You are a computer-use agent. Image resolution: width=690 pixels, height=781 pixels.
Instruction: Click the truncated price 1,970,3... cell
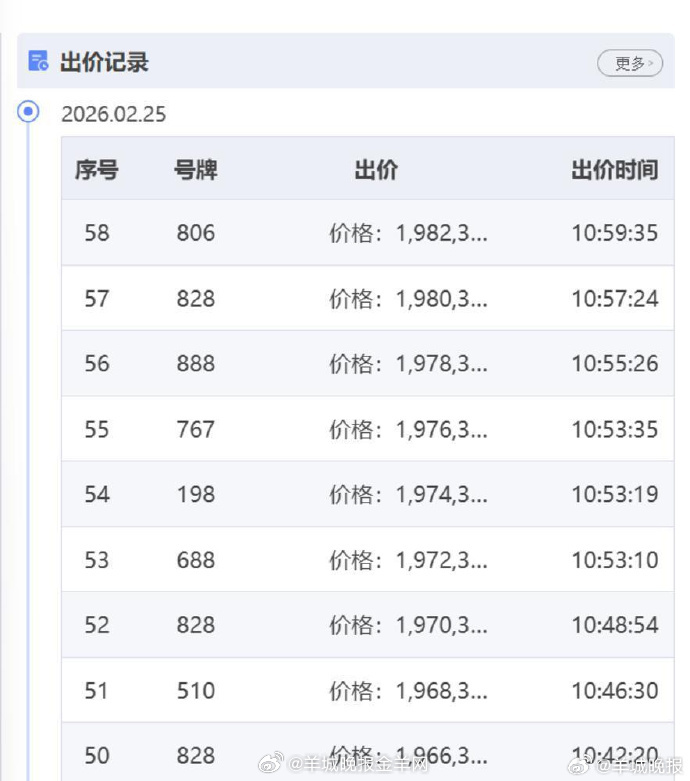(x=408, y=625)
